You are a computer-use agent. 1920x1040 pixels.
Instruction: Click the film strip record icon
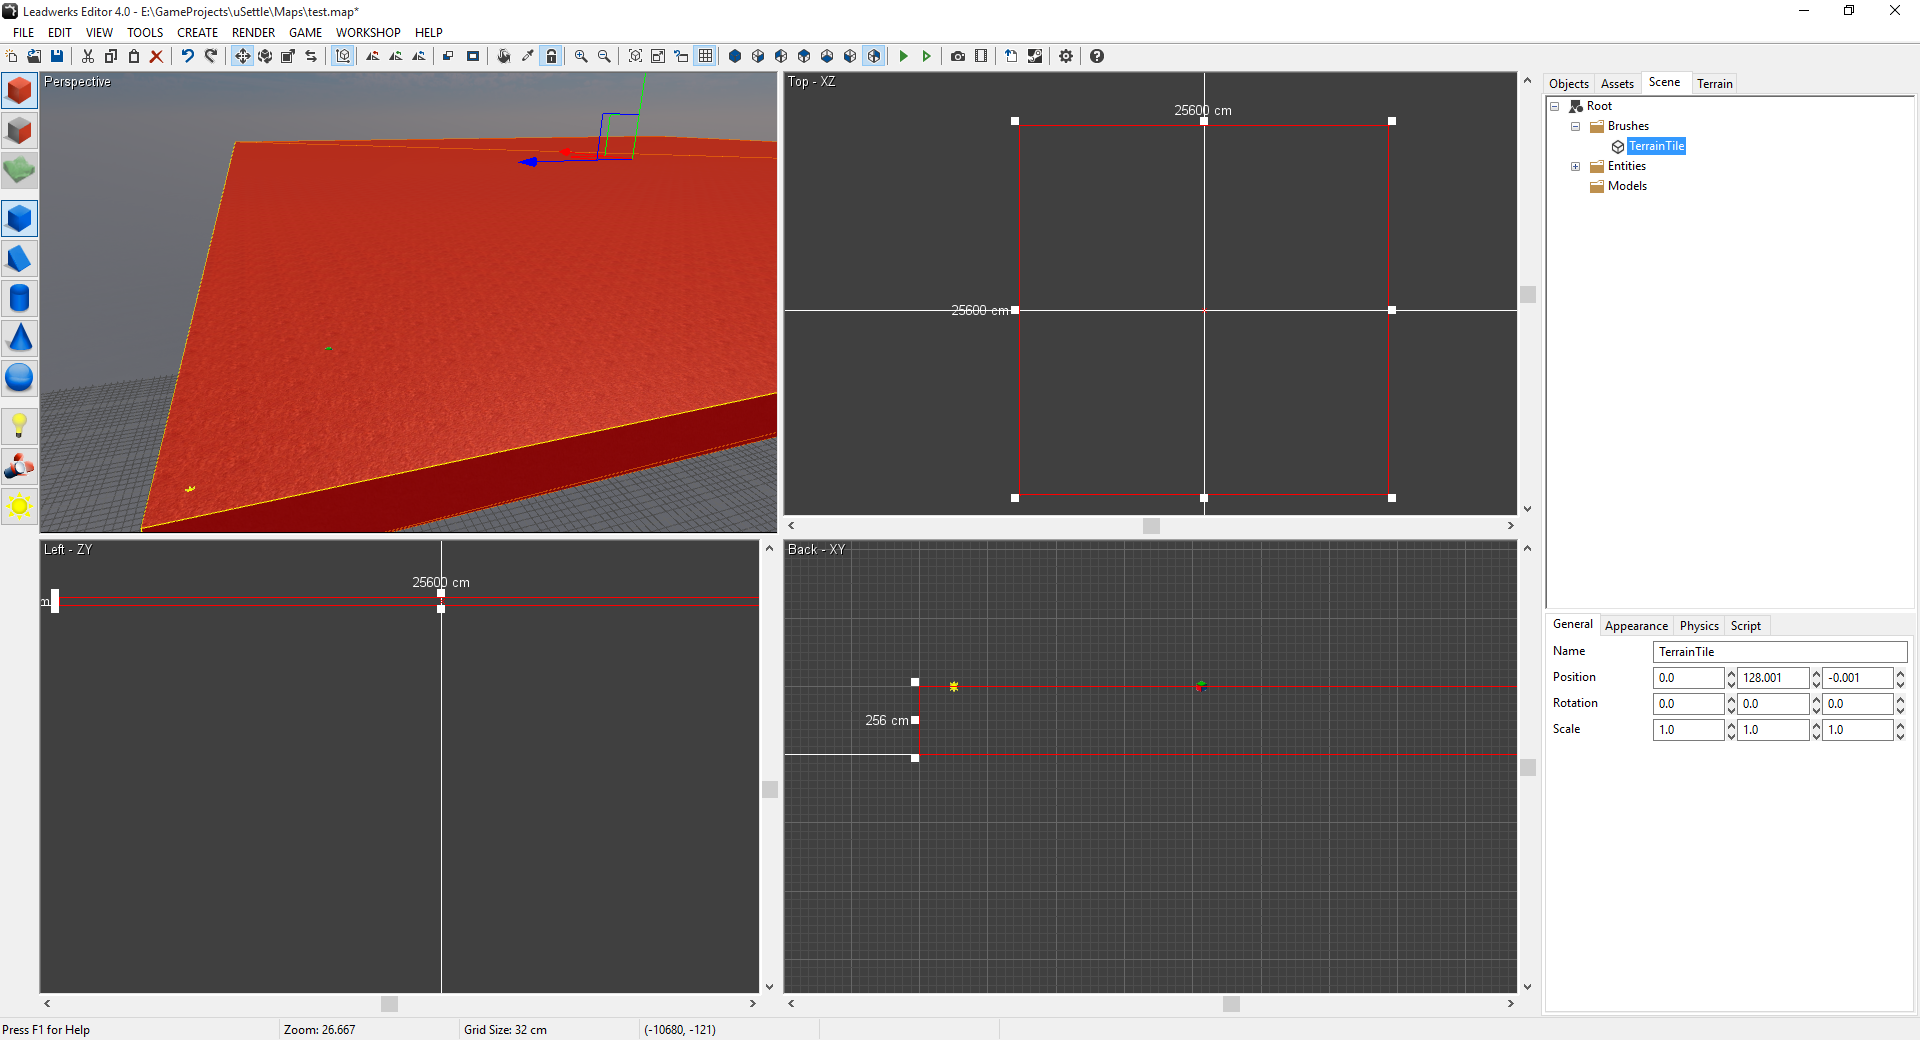point(981,56)
